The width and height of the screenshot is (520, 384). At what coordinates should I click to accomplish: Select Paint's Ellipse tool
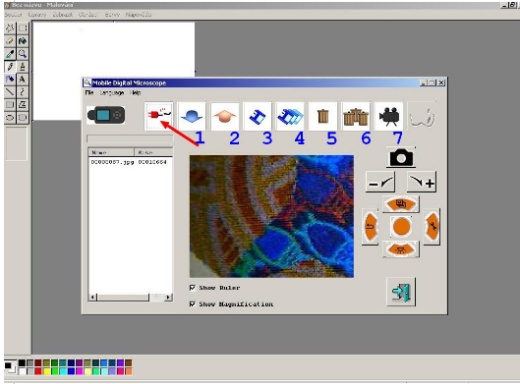[10, 117]
